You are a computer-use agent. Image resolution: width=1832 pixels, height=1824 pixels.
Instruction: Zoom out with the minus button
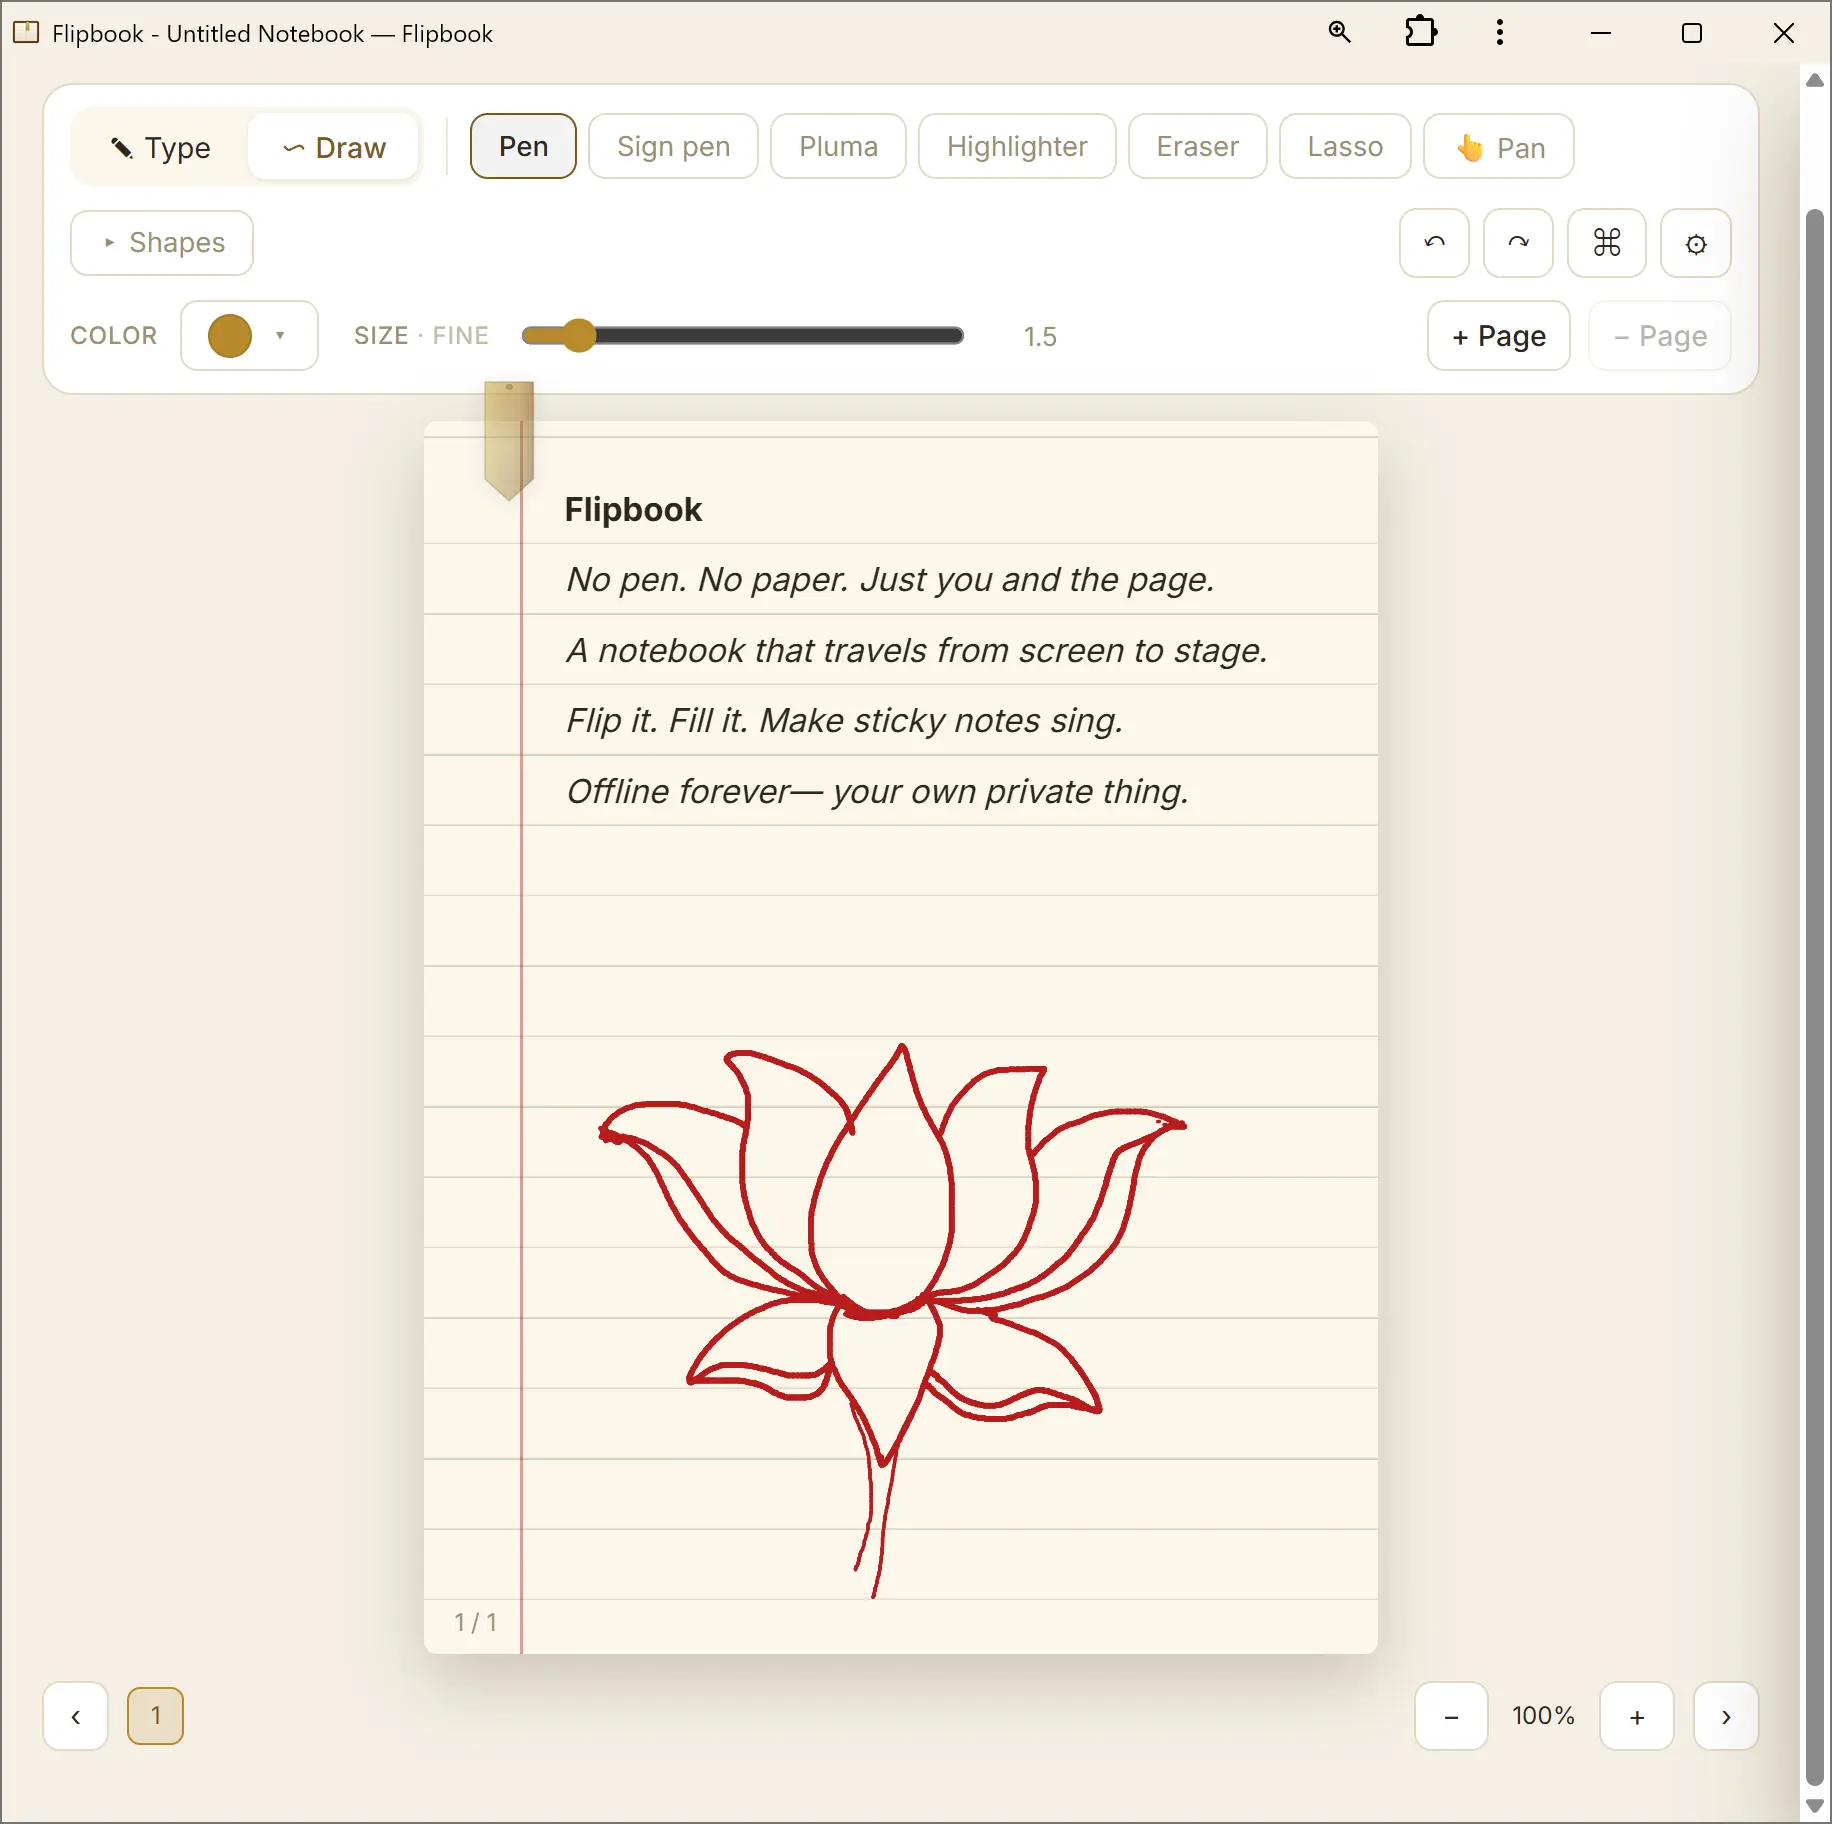click(1451, 1716)
